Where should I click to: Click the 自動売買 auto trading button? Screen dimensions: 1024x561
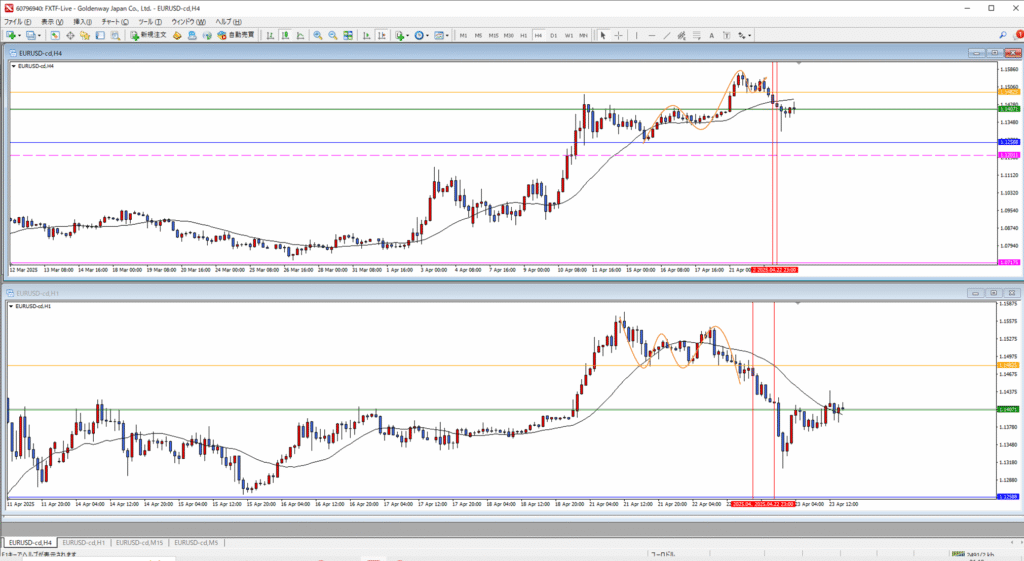point(236,35)
